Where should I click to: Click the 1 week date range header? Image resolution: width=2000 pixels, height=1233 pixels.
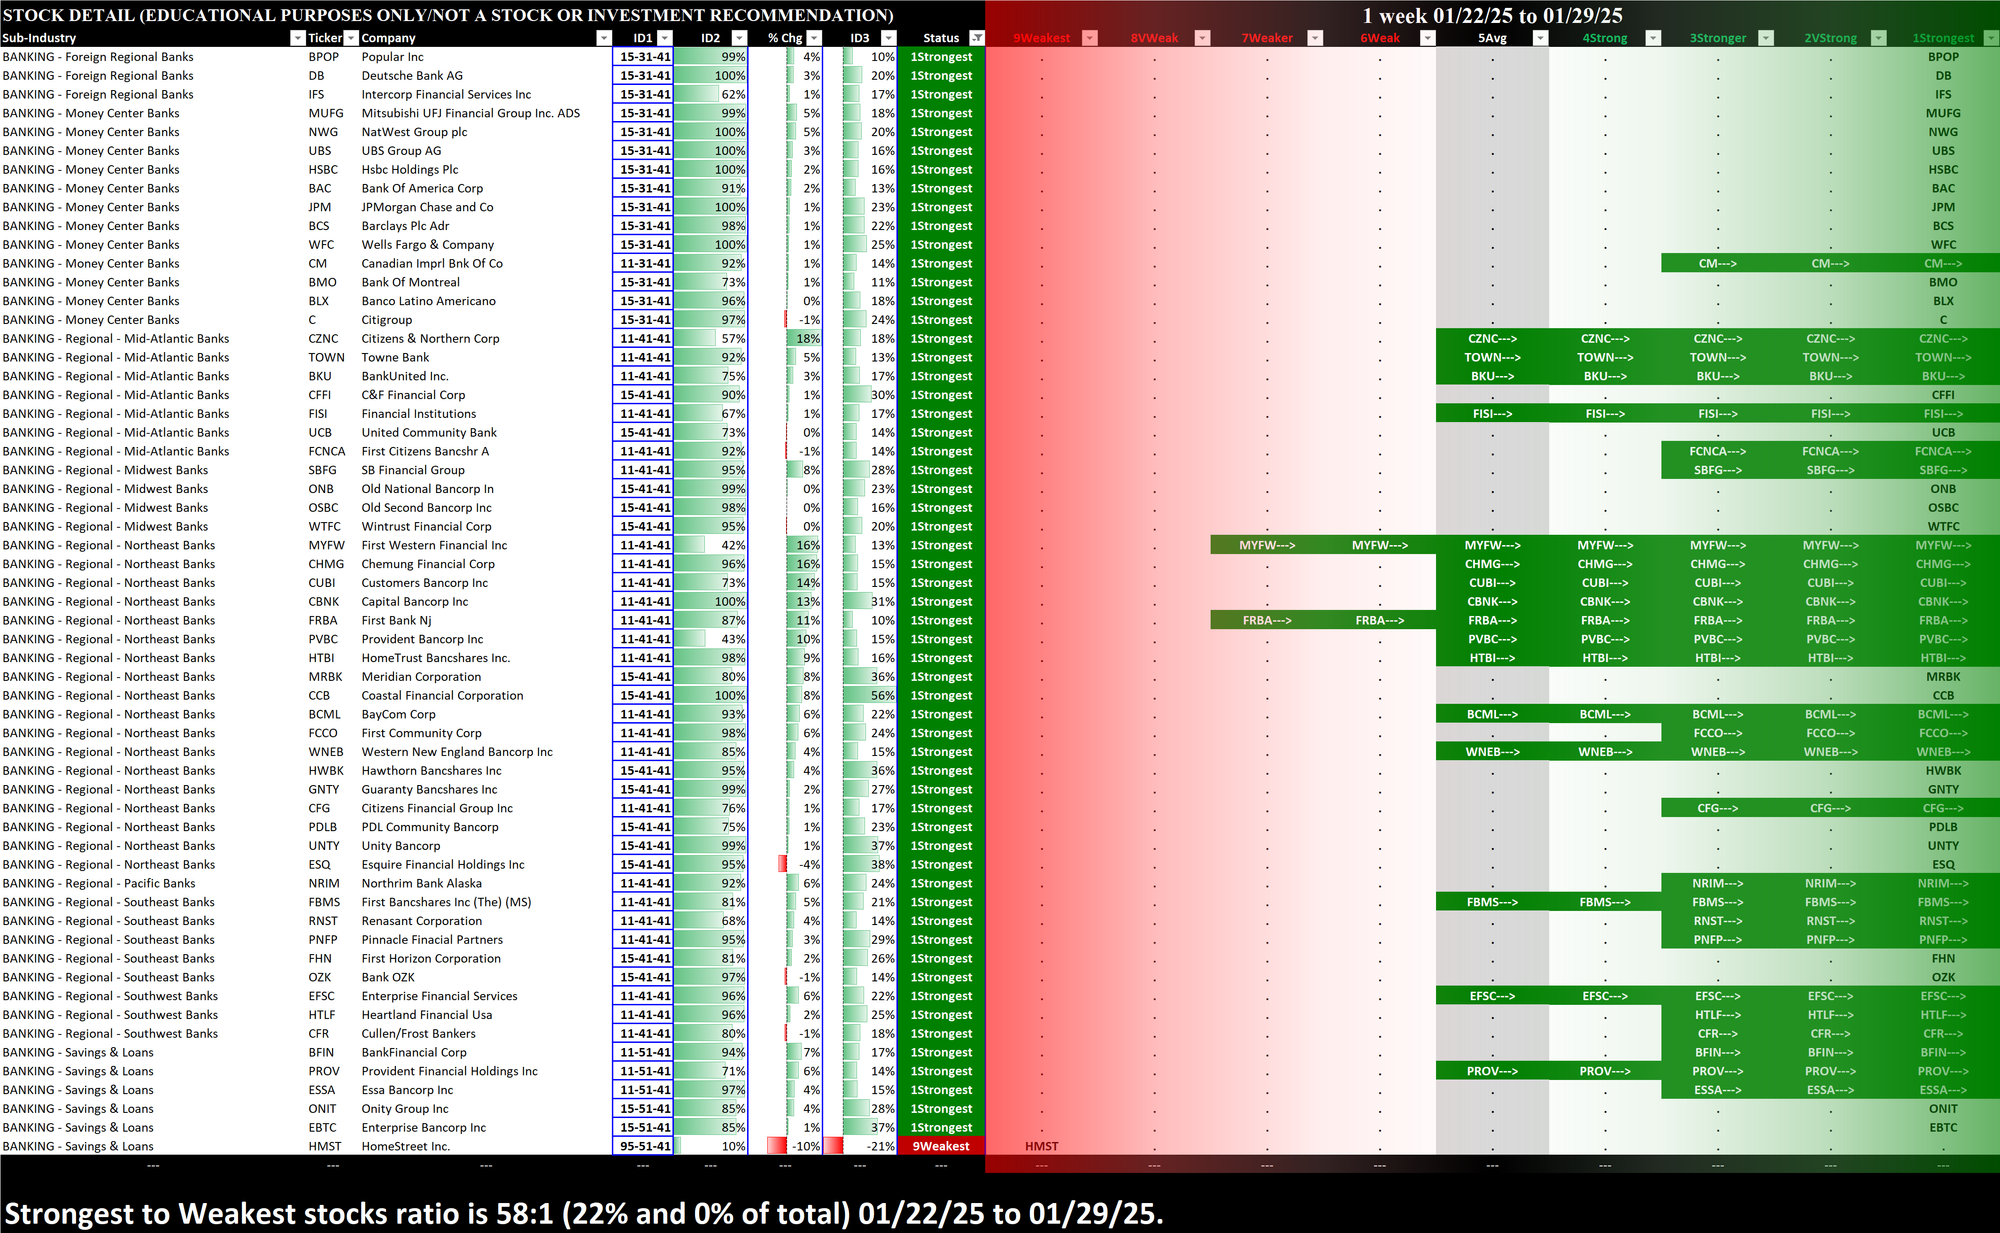pyautogui.click(x=1492, y=15)
